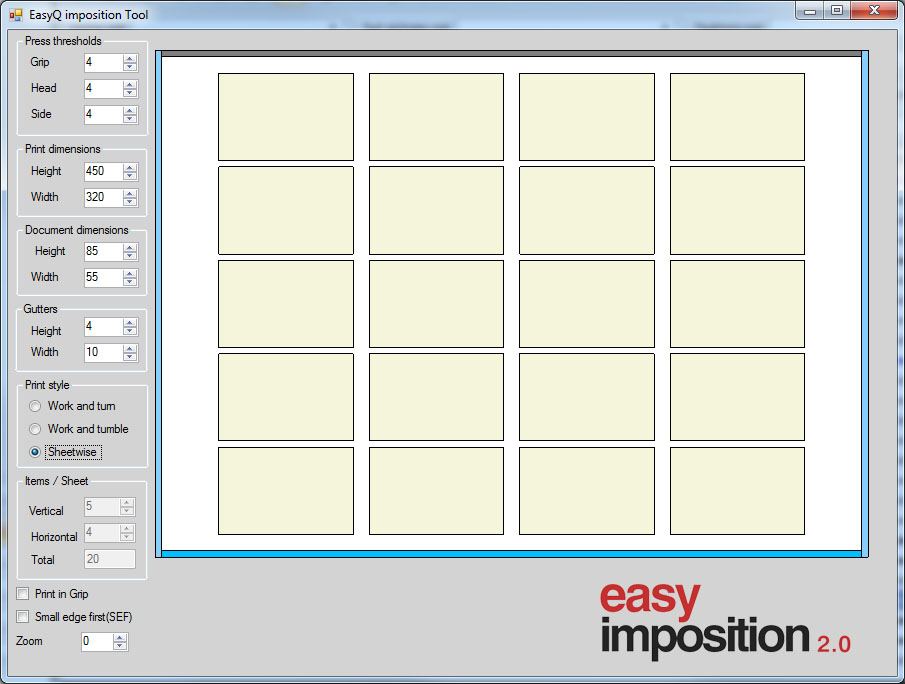905x684 pixels.
Task: Click the Vertical items field showing 5
Action: (x=102, y=507)
